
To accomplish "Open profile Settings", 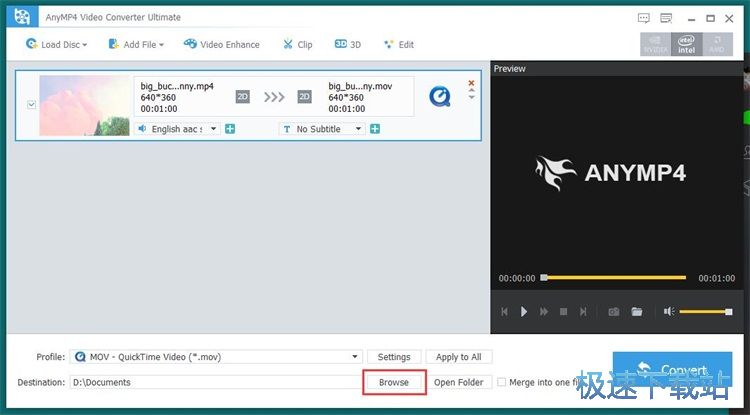I will pos(394,357).
